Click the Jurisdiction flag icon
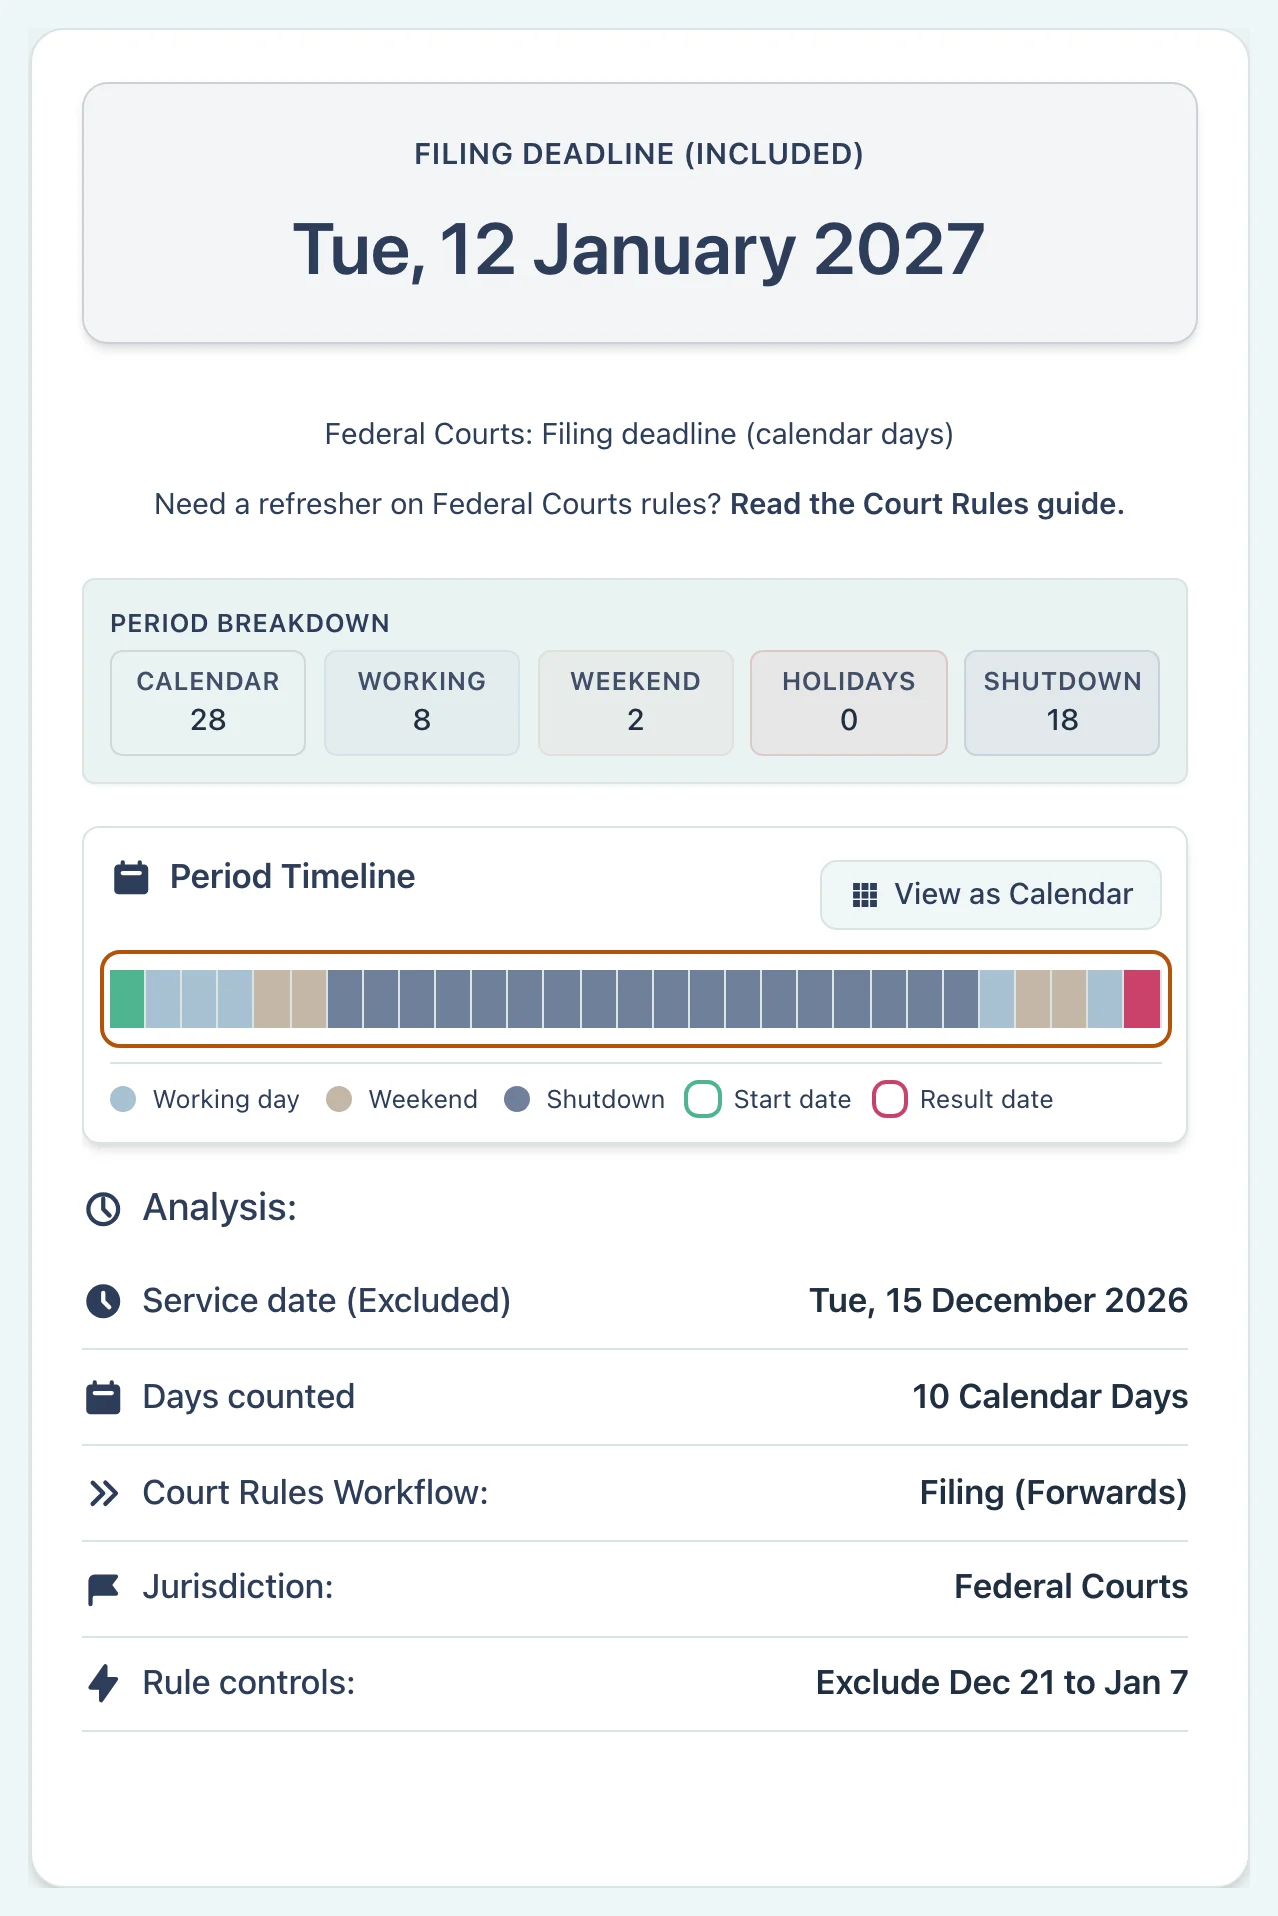1278x1916 pixels. click(x=103, y=1588)
